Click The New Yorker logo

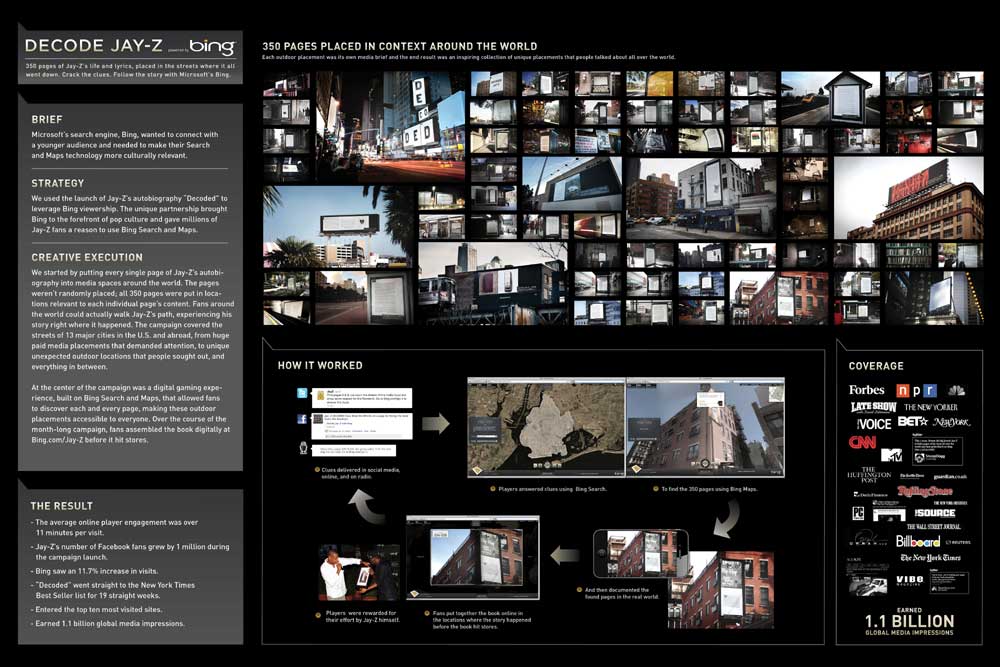pos(930,407)
